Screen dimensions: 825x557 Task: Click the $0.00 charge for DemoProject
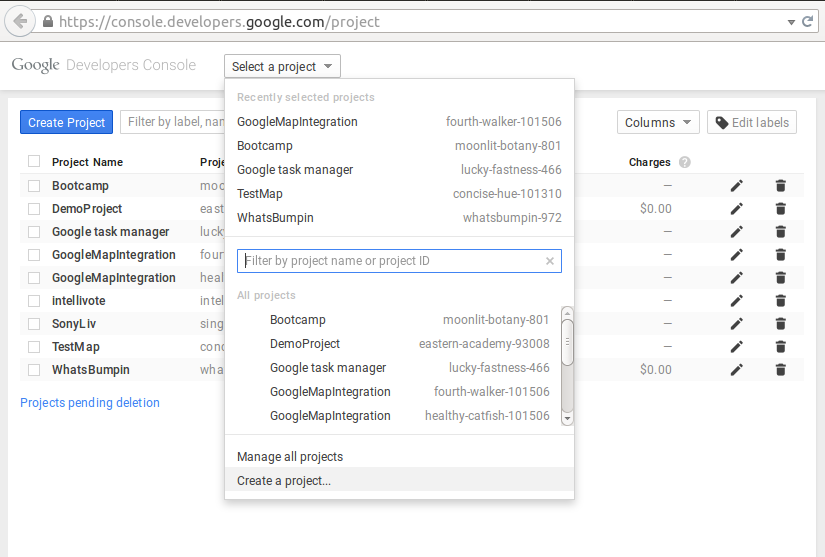click(656, 209)
